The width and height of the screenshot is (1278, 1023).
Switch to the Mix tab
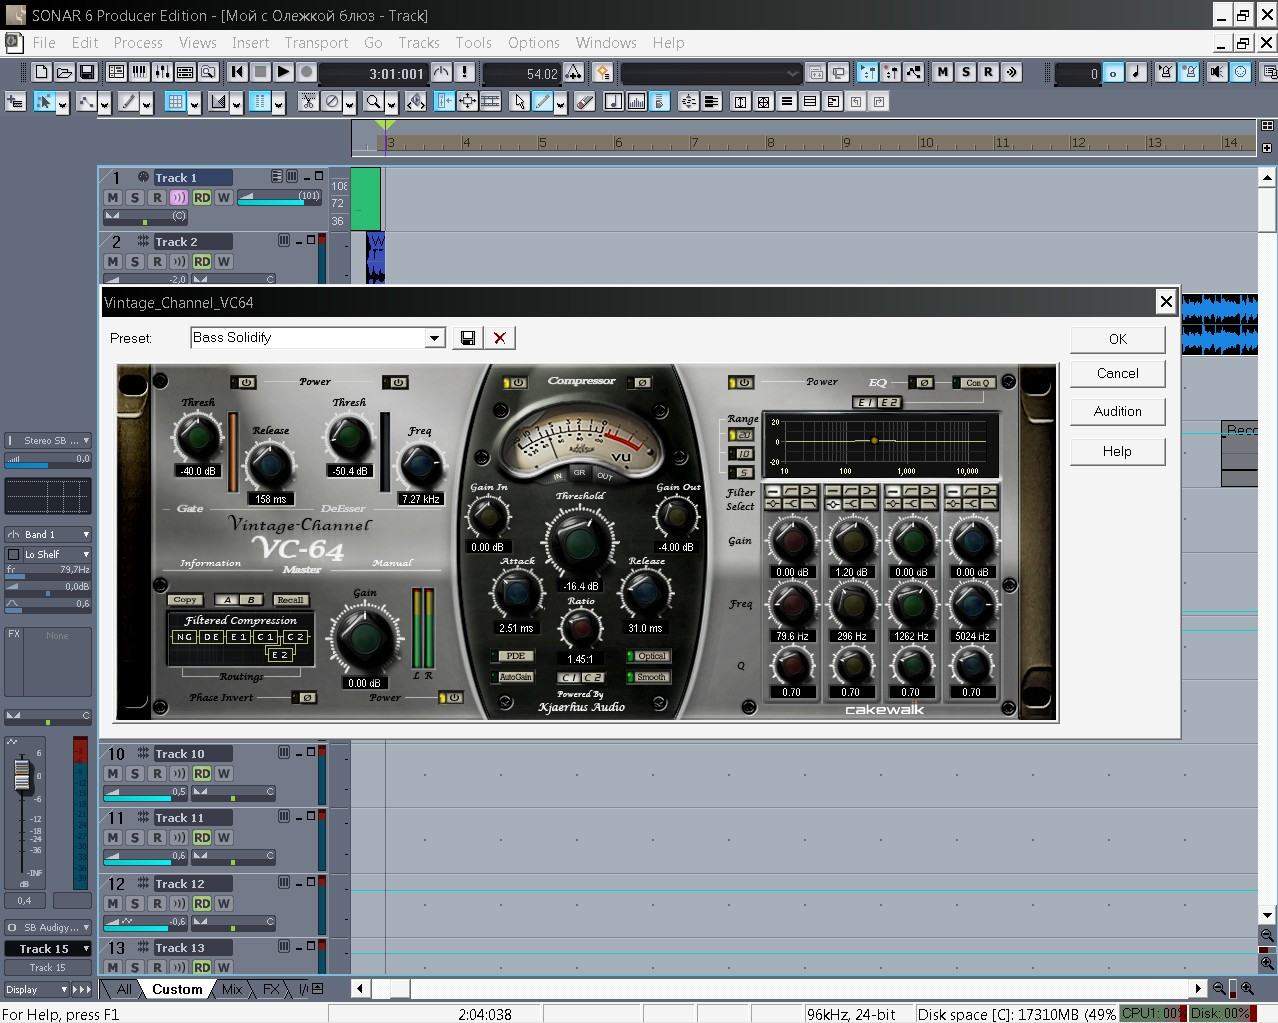232,989
